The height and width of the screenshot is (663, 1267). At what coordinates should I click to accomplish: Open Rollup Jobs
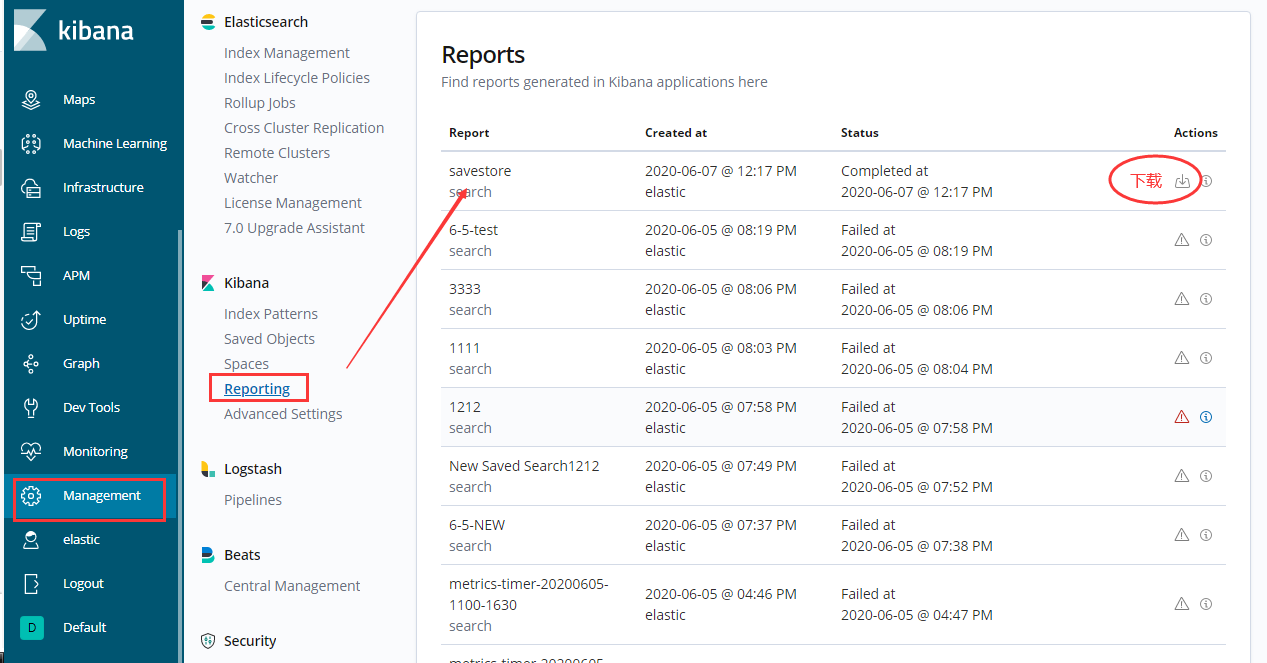pyautogui.click(x=260, y=103)
